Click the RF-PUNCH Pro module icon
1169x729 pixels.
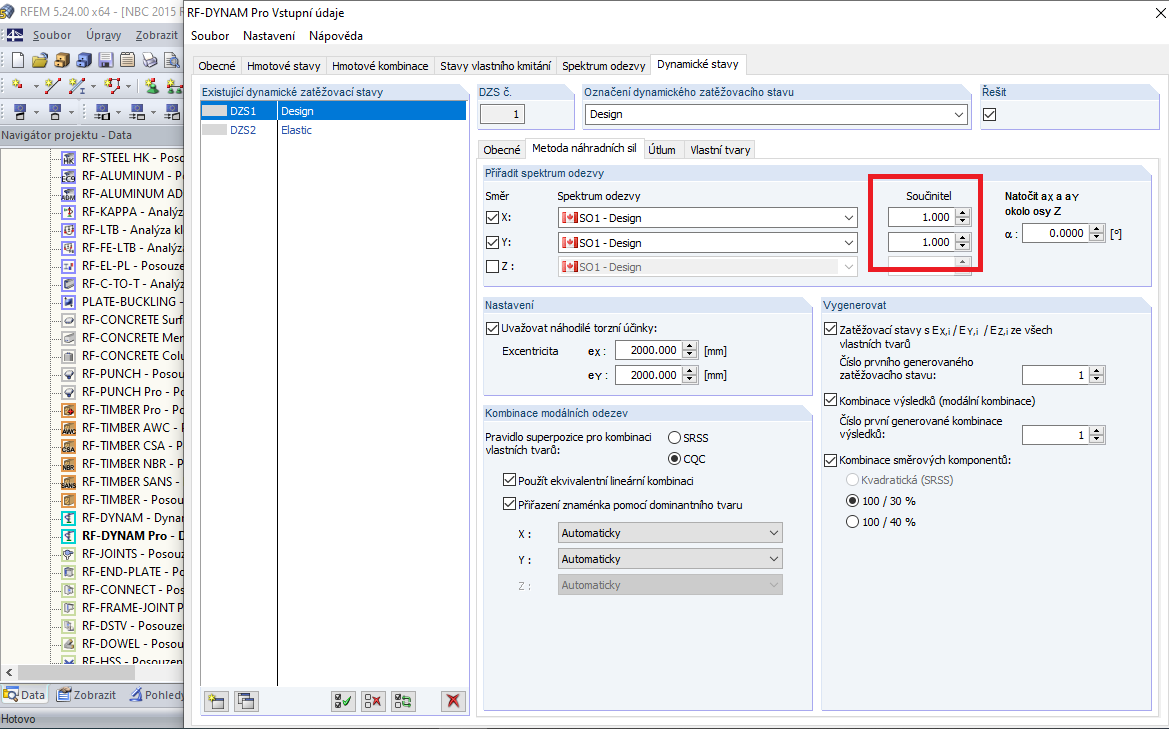click(x=69, y=392)
